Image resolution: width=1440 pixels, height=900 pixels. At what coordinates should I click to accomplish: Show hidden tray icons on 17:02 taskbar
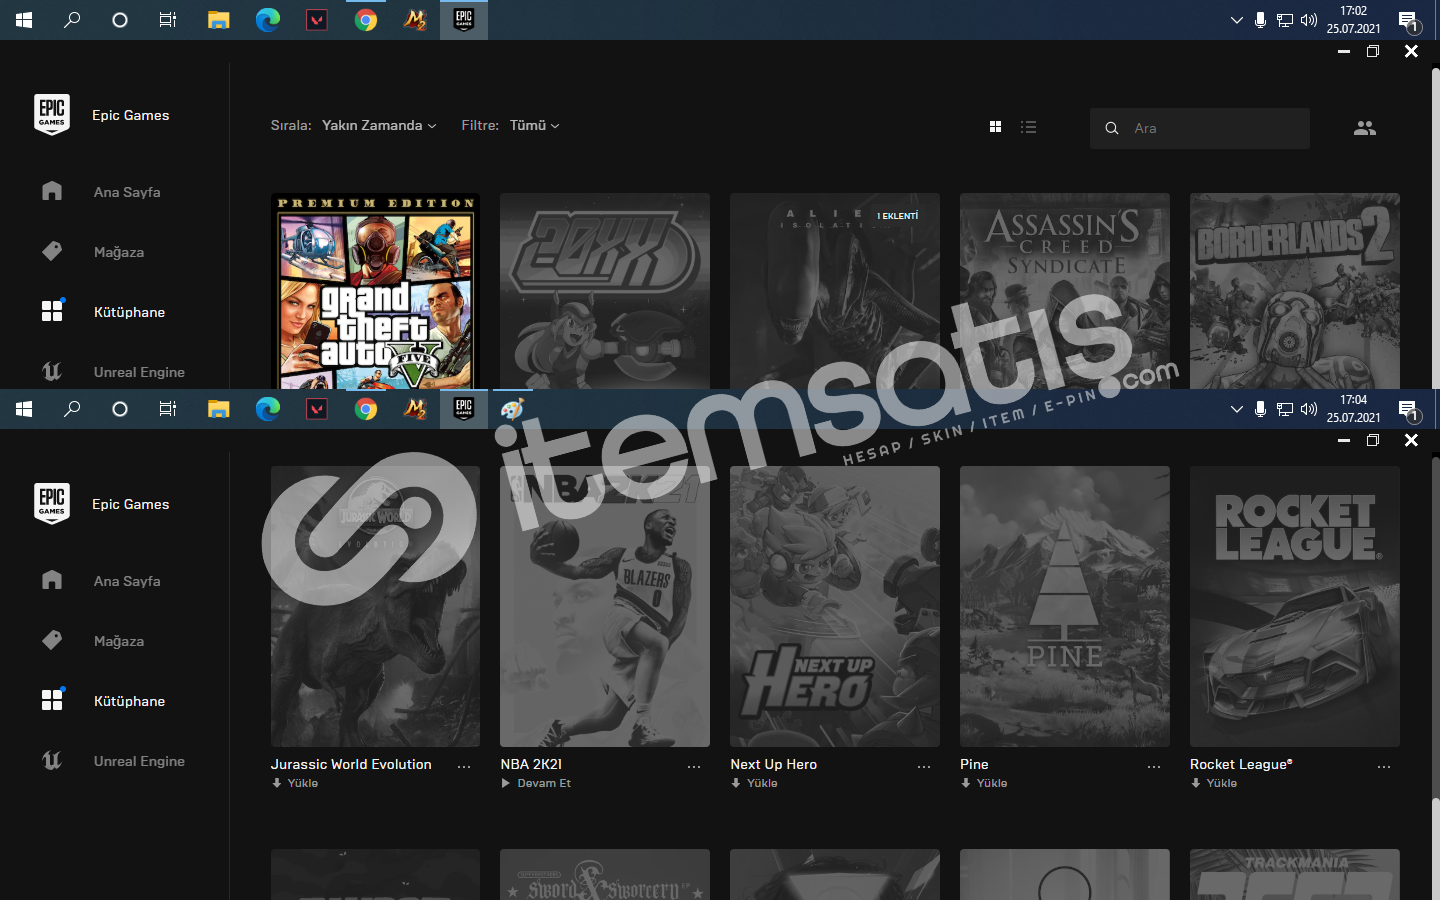tap(1236, 20)
